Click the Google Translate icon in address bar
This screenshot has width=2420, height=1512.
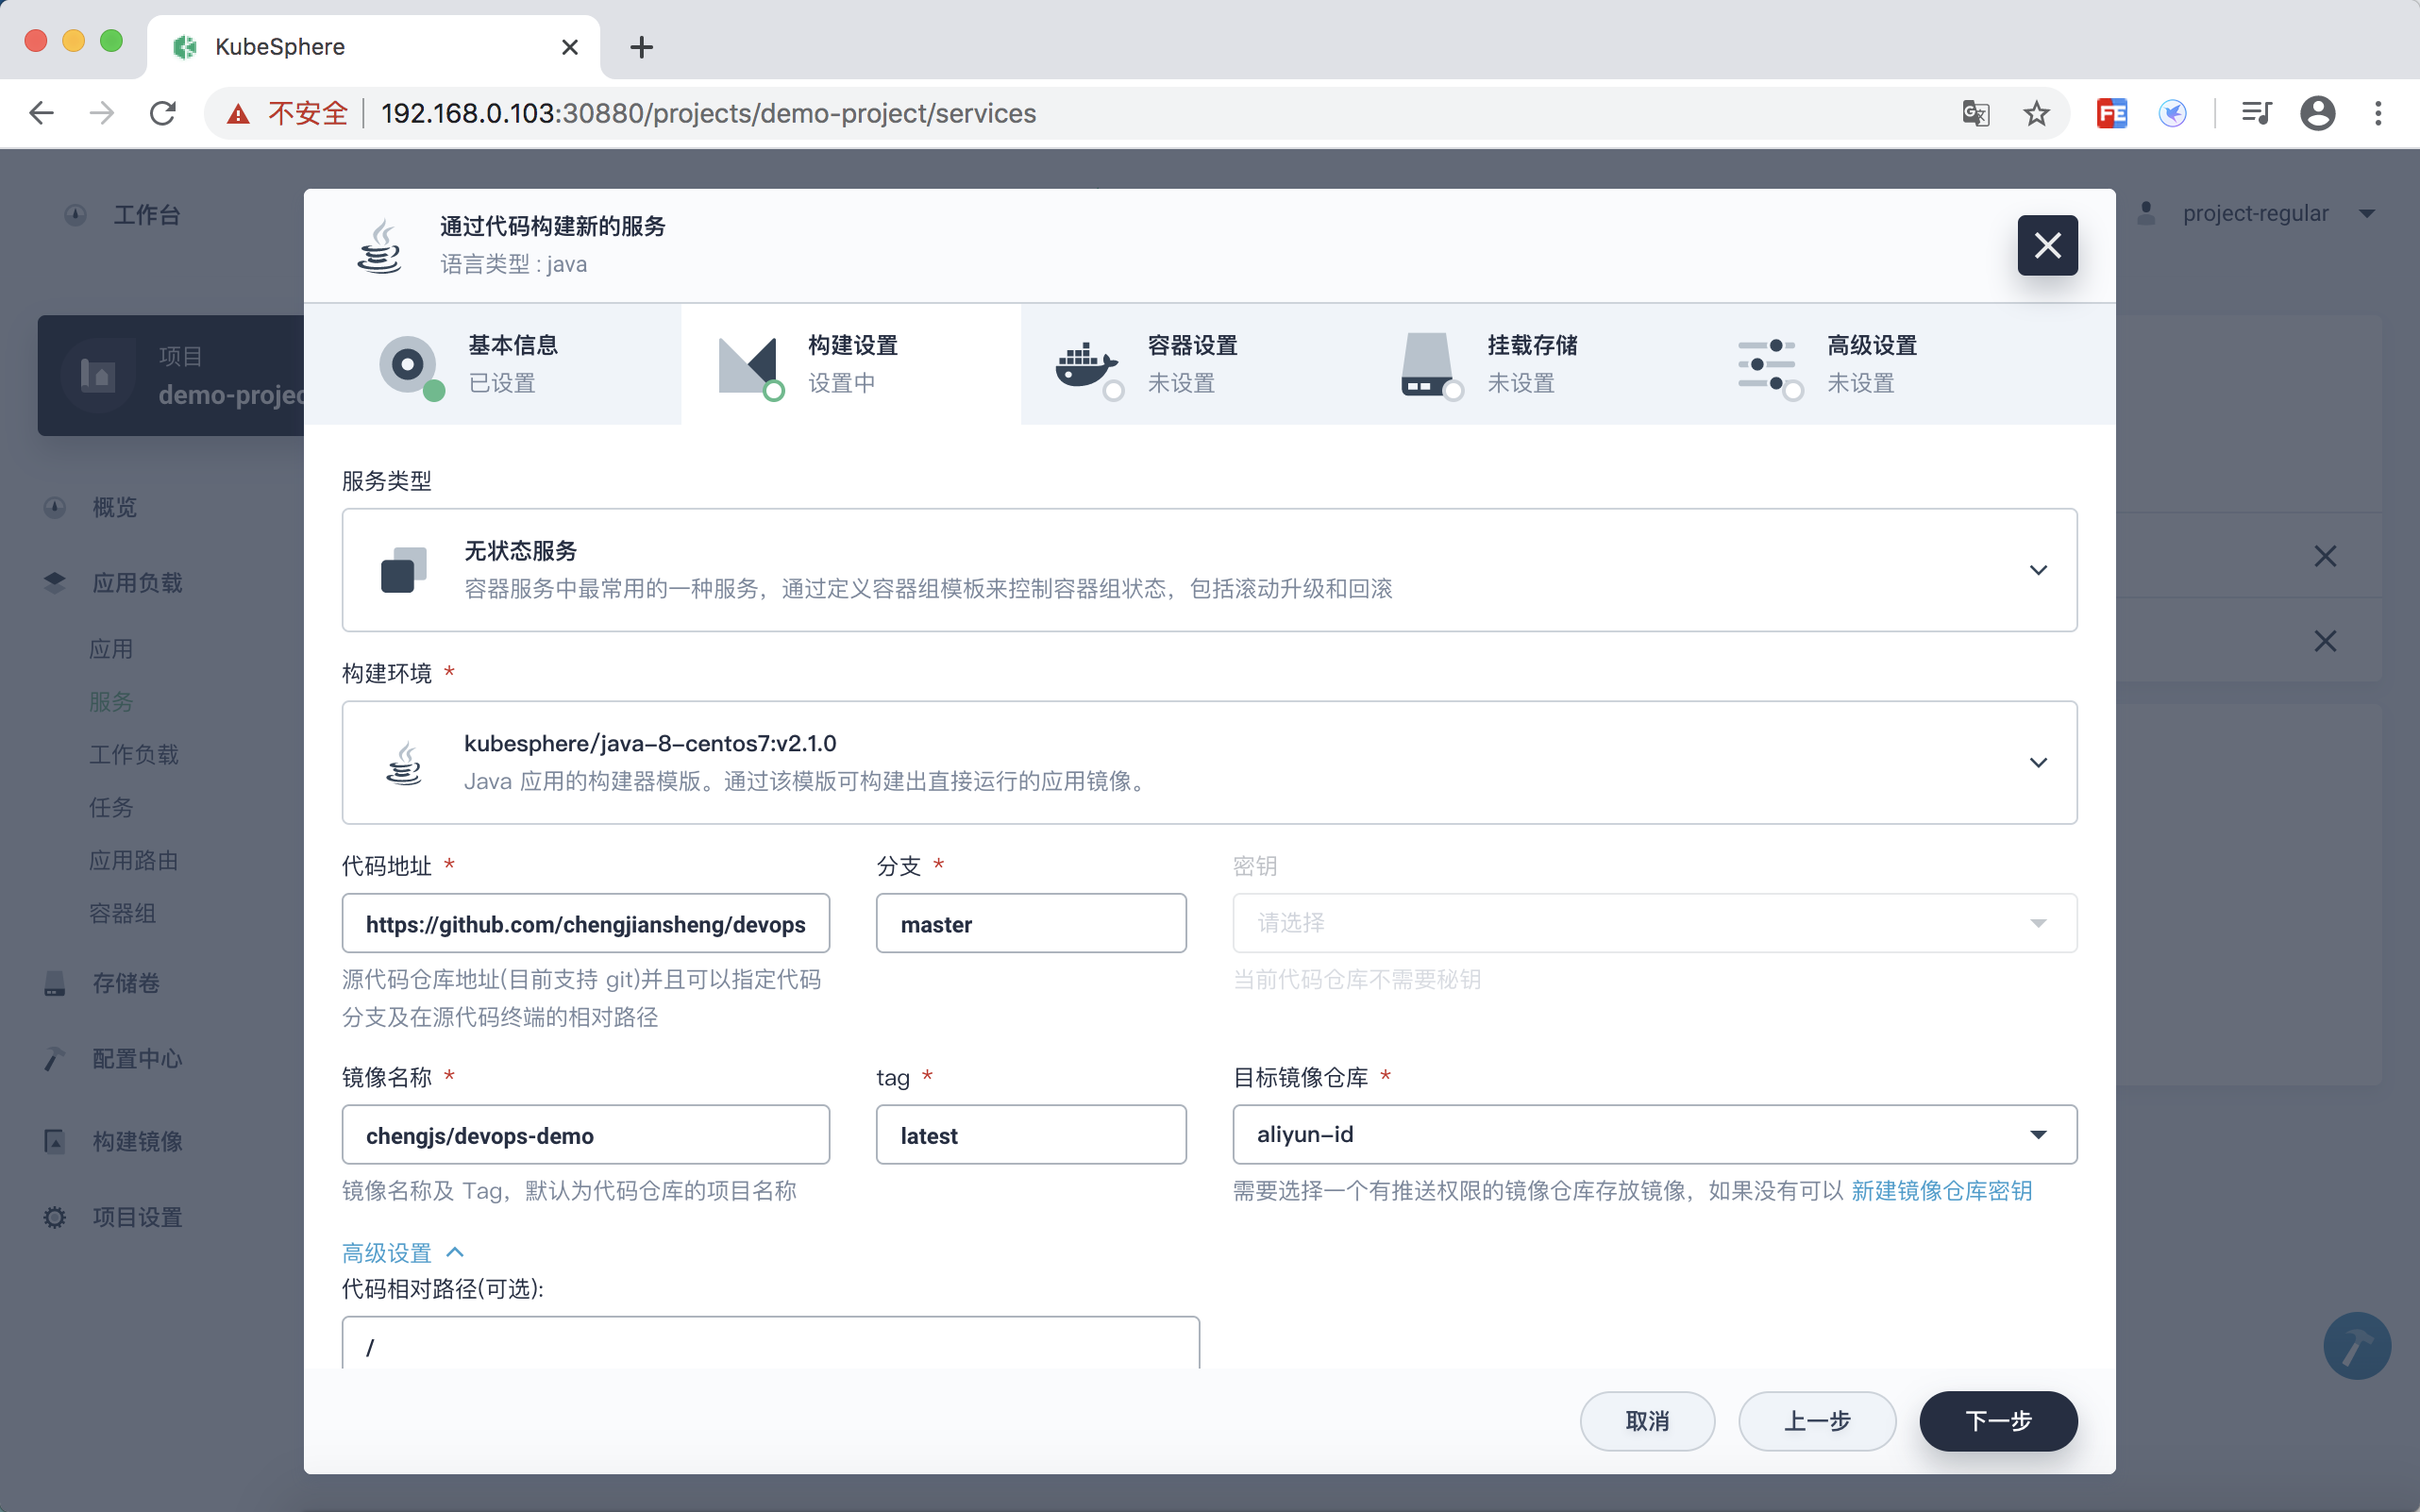coord(1975,113)
